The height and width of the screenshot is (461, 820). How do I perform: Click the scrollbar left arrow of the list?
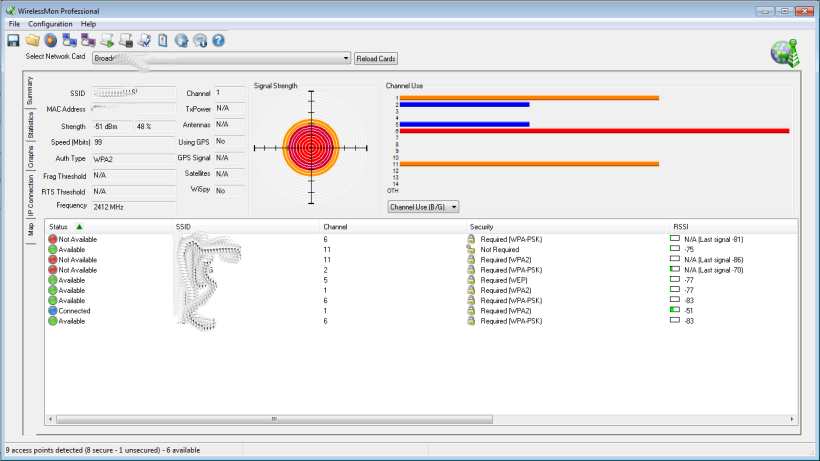click(x=51, y=419)
